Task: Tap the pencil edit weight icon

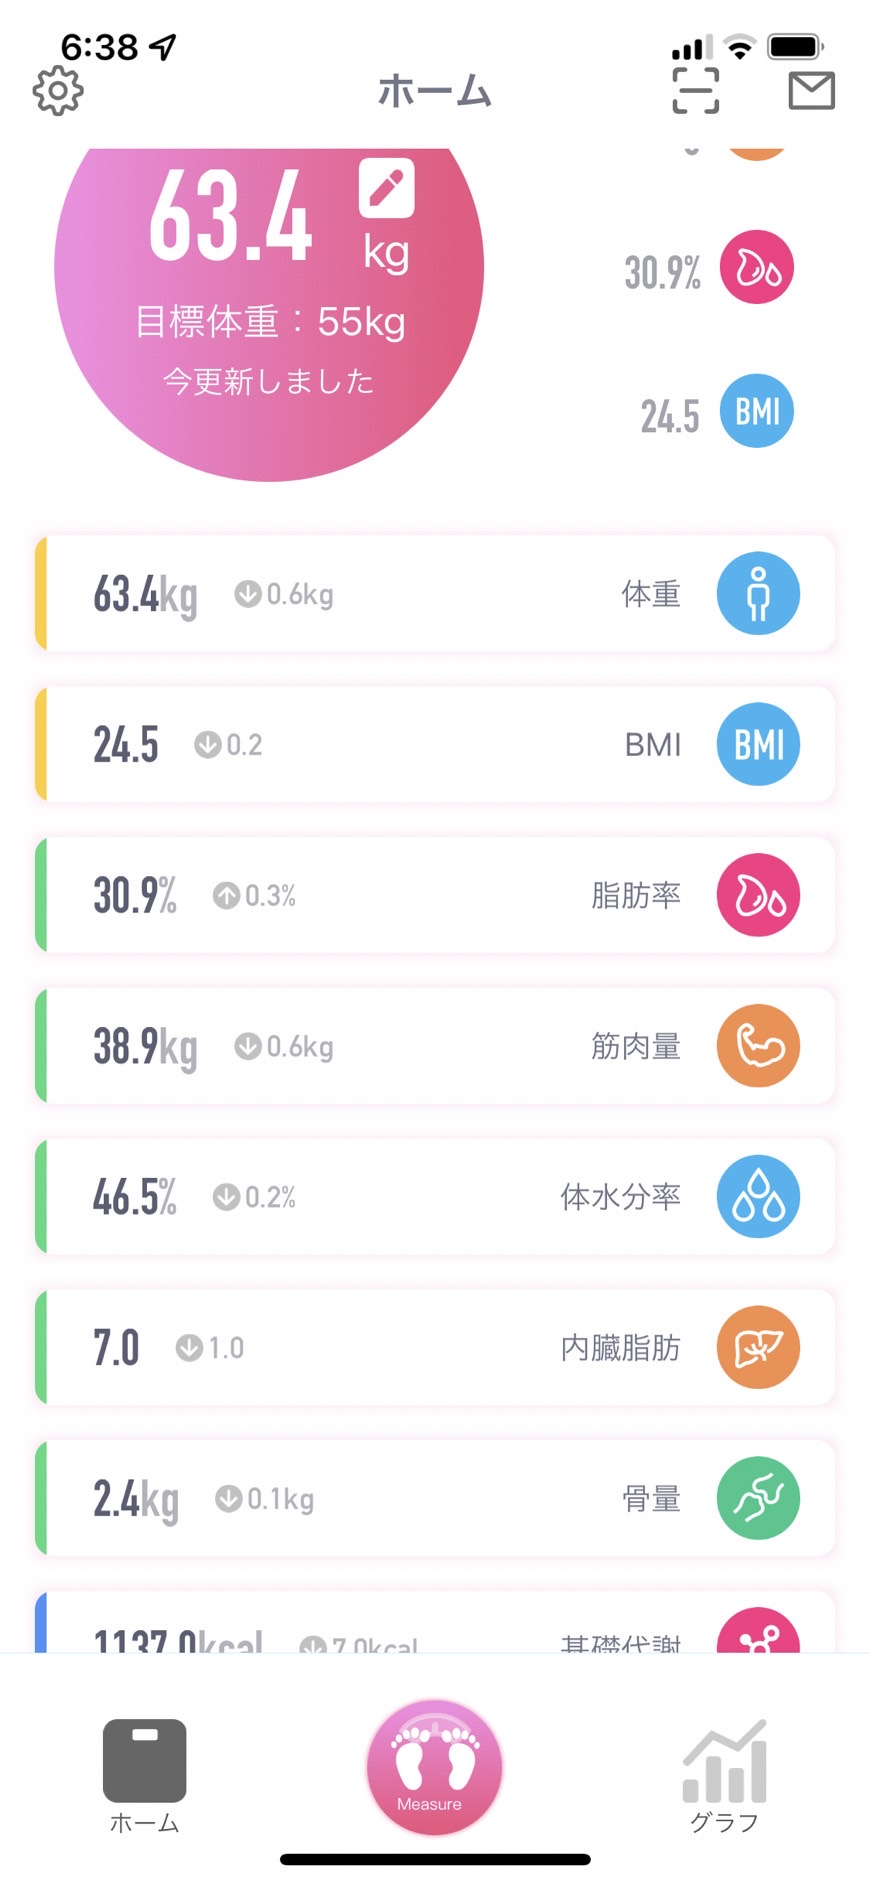Action: [x=387, y=187]
